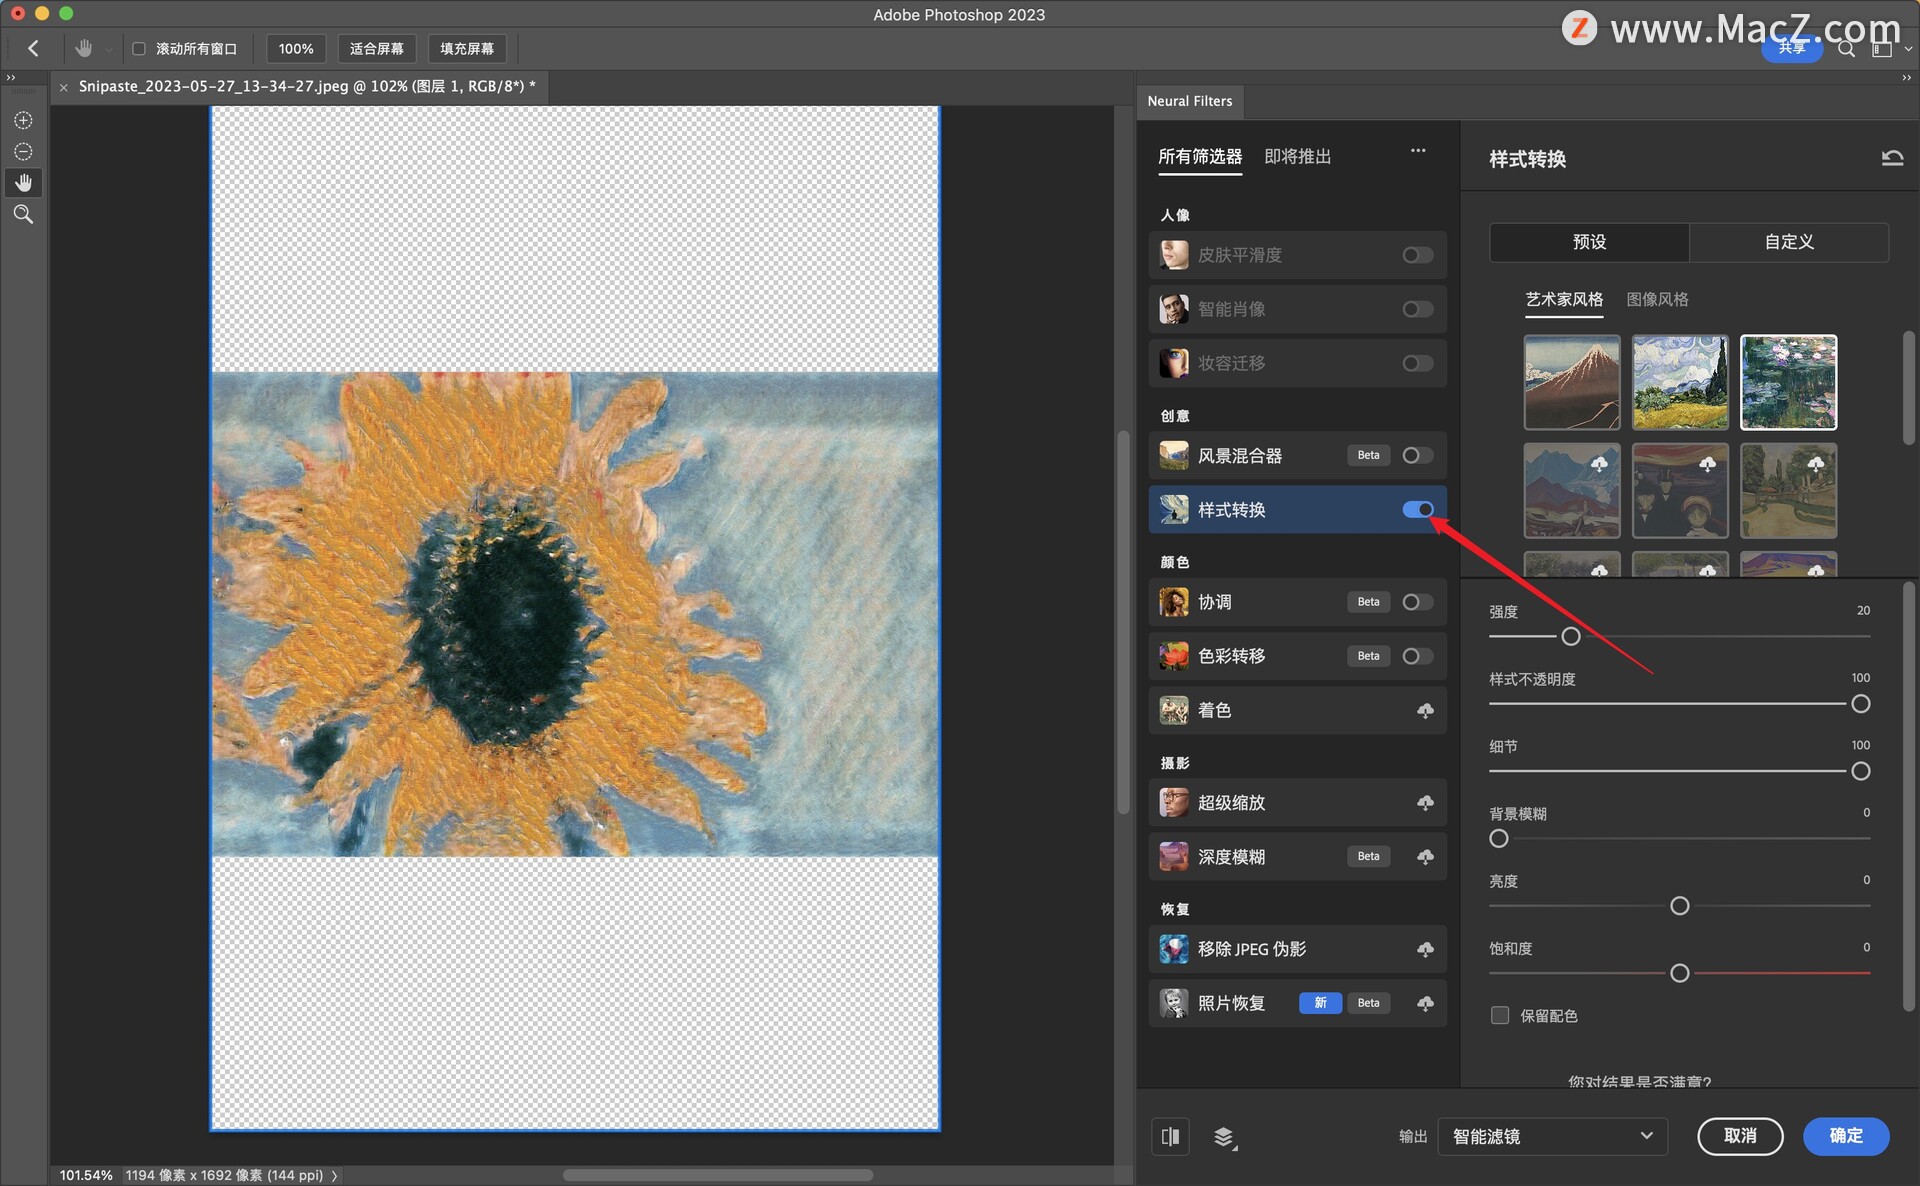Switch to the 即将推出 tab
The height and width of the screenshot is (1186, 1920).
(1297, 157)
